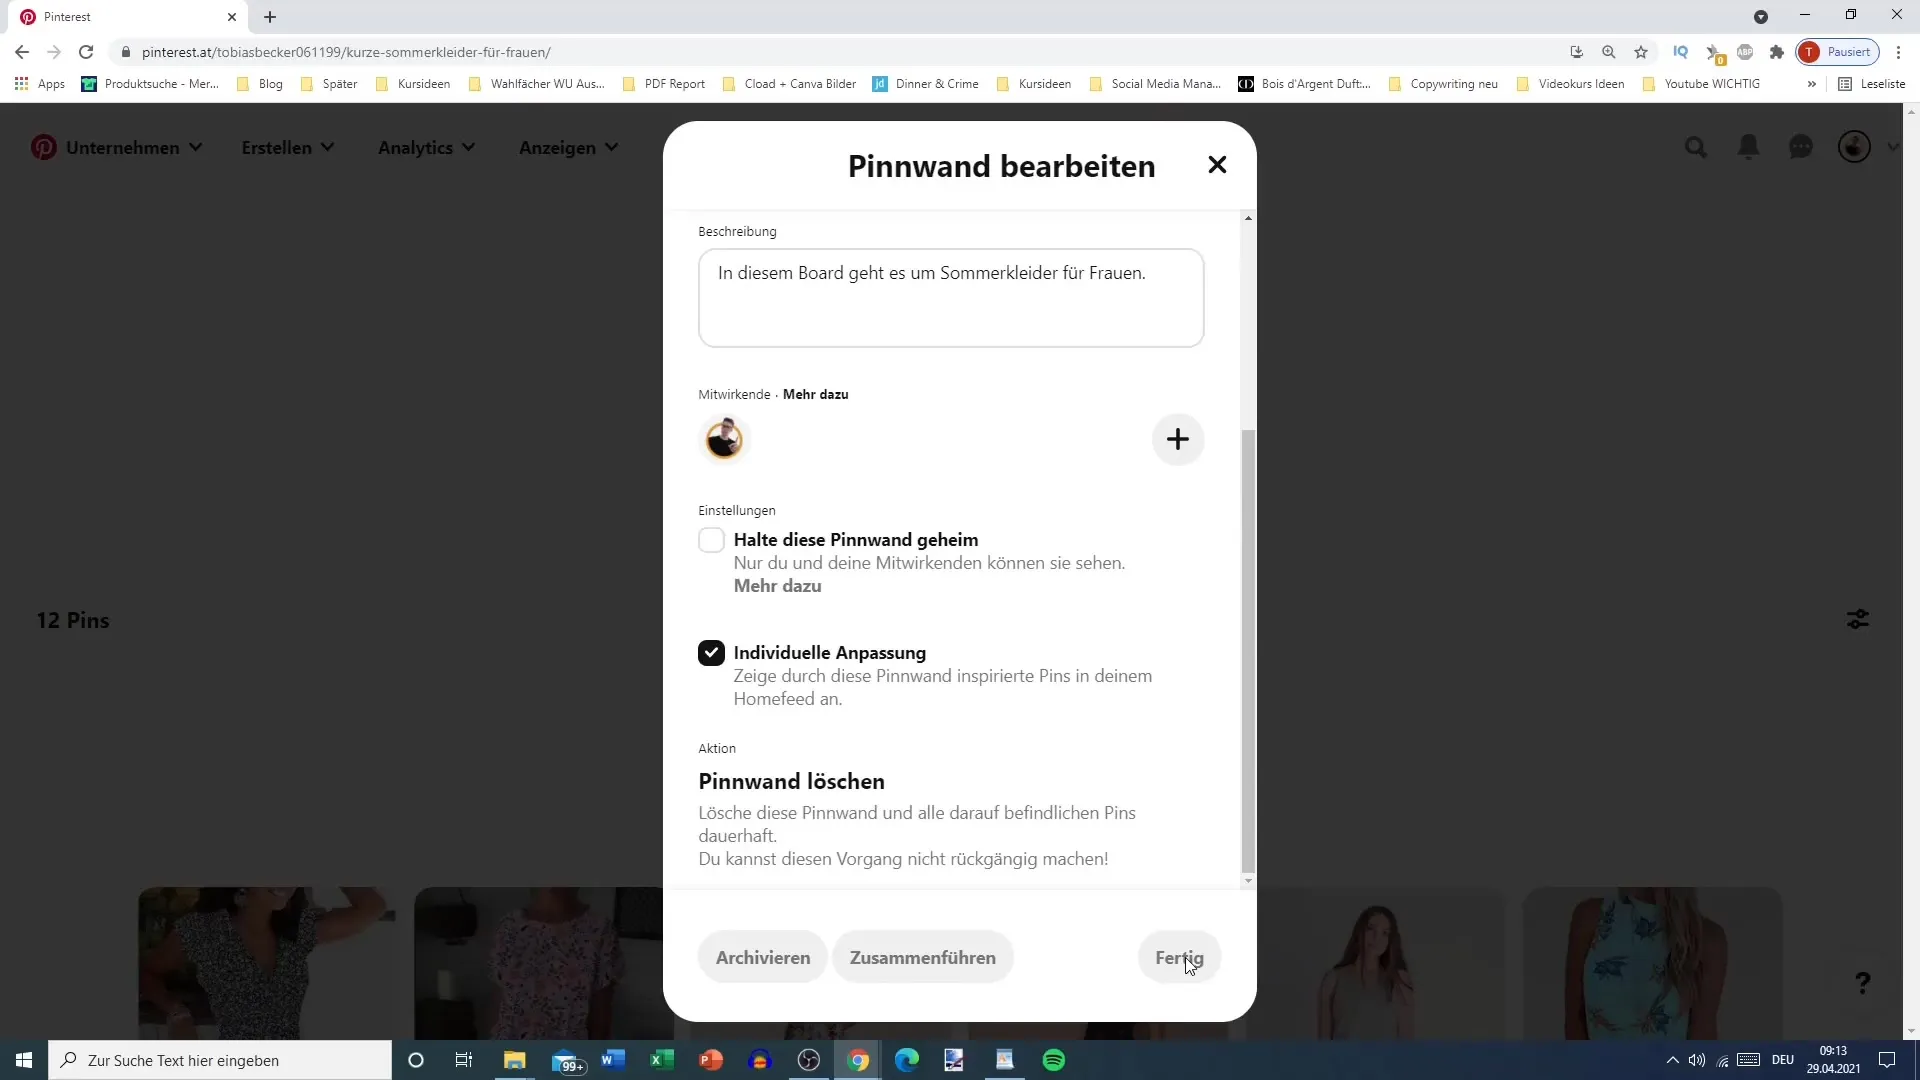Click the Windows taskbar search box

pyautogui.click(x=220, y=1060)
